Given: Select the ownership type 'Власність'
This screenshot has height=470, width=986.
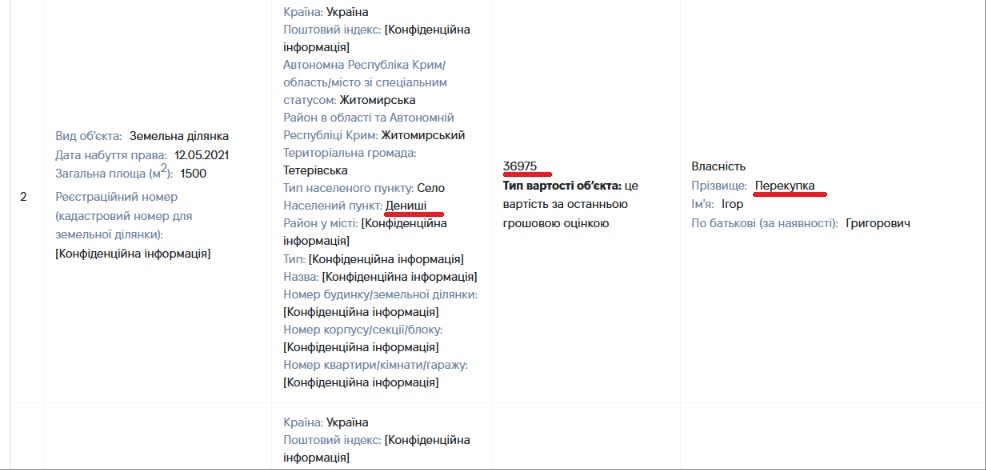Looking at the screenshot, I should click(x=718, y=166).
